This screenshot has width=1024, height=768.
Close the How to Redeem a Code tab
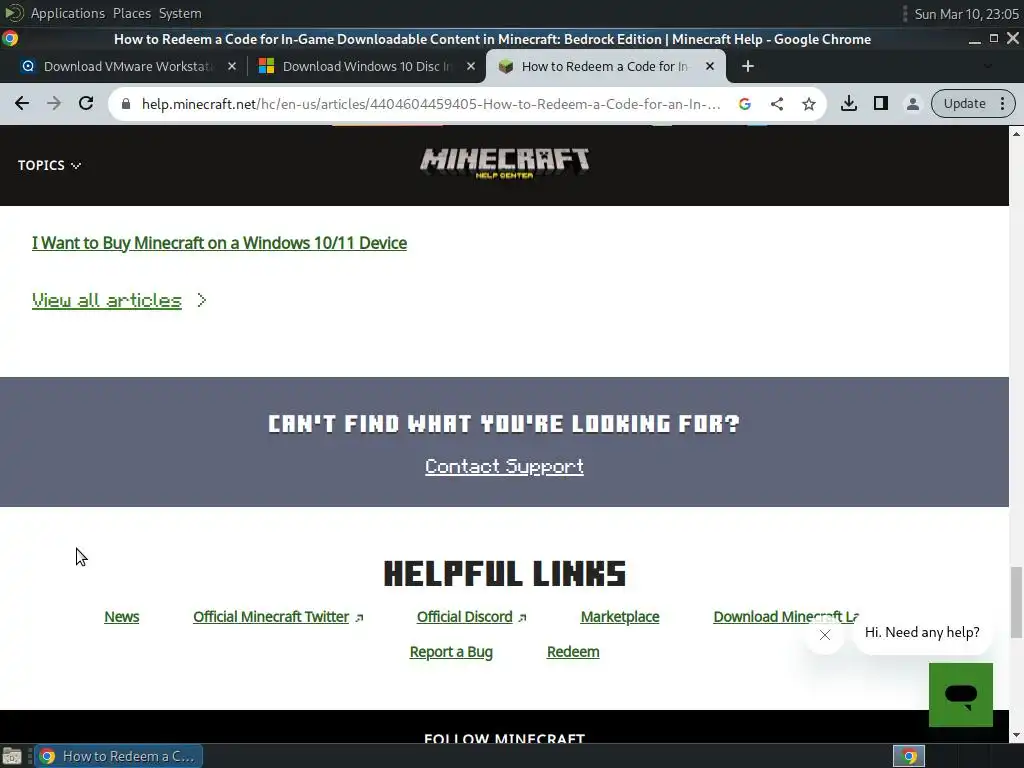[x=710, y=66]
